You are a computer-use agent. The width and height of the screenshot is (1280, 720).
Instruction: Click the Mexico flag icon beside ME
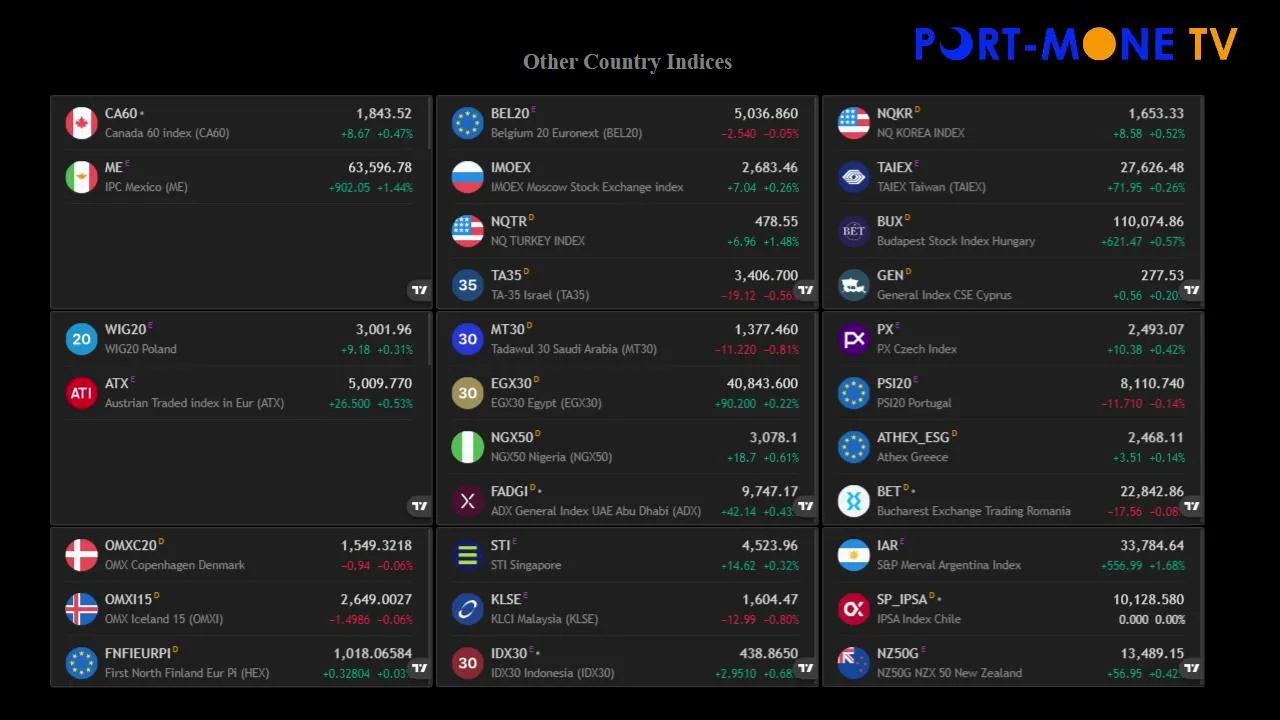point(81,177)
